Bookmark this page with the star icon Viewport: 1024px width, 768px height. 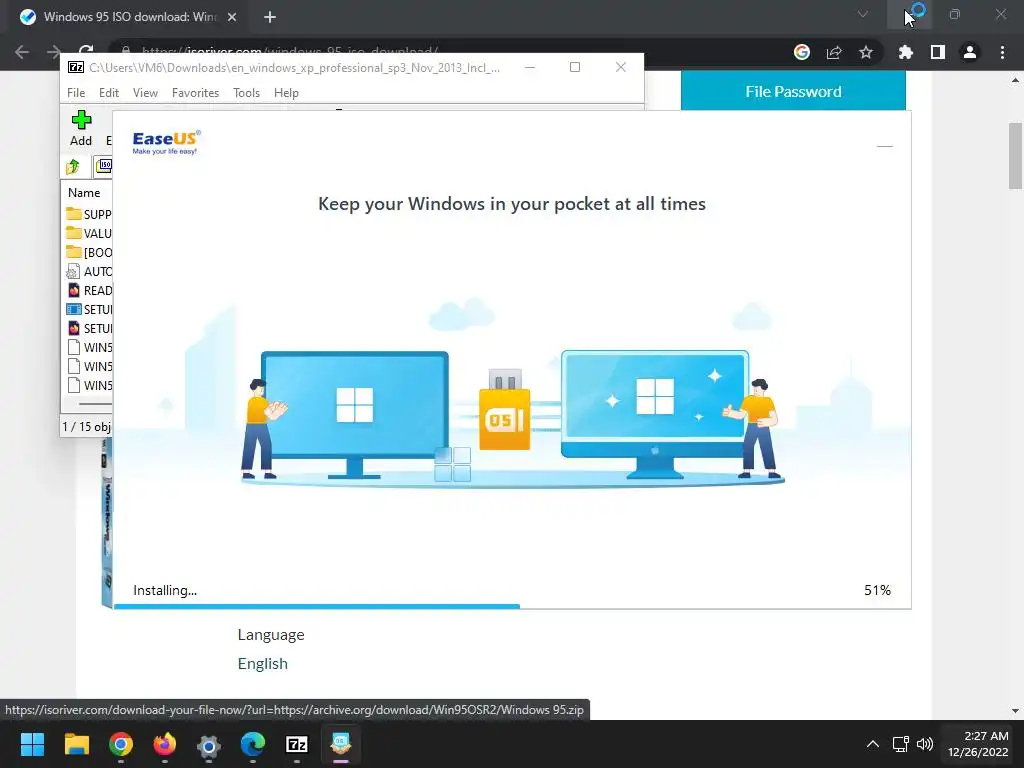coord(865,52)
